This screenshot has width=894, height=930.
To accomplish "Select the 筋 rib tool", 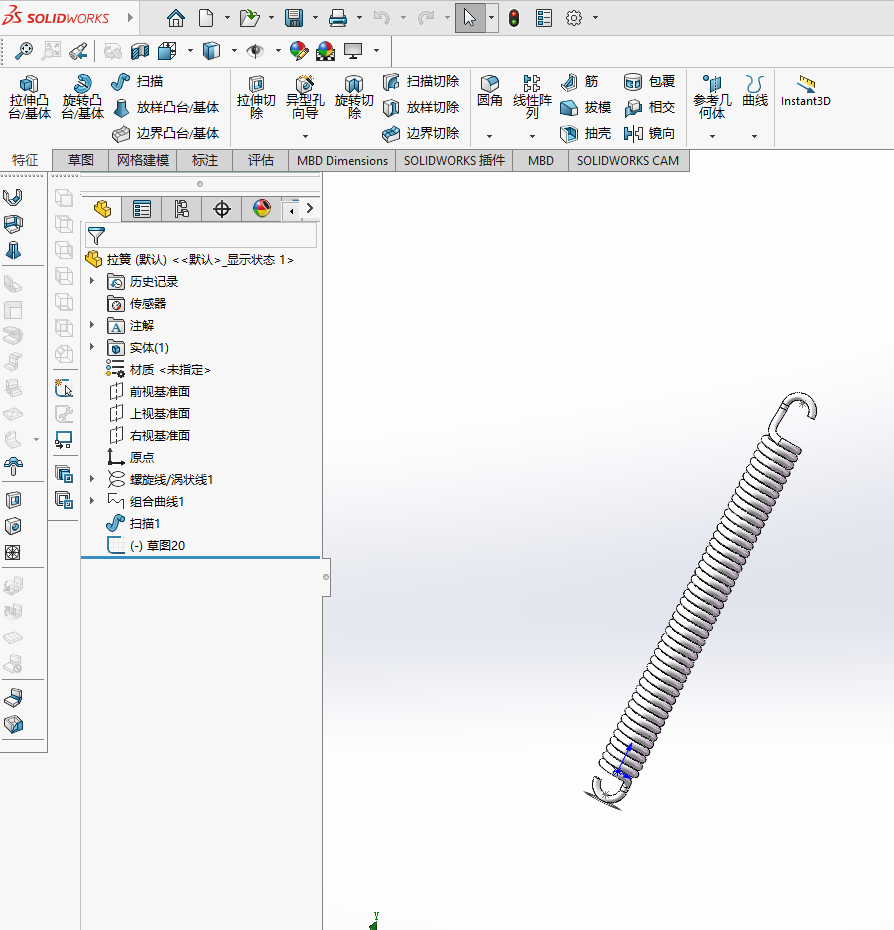I will coord(580,81).
